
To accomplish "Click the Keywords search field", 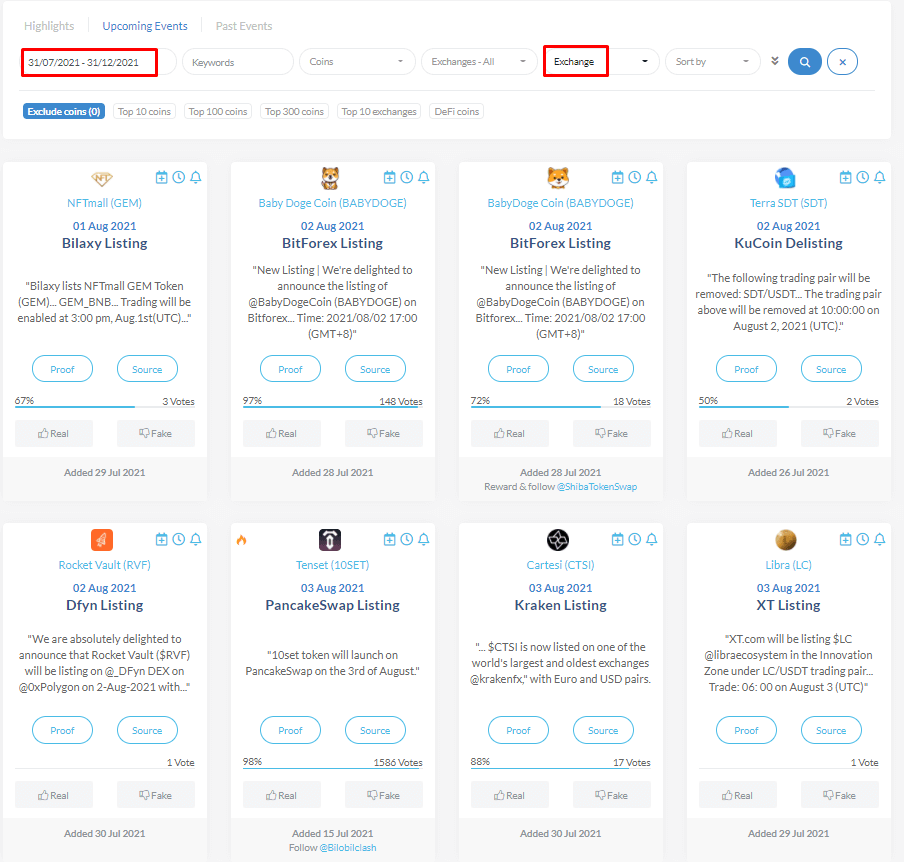I will 238,62.
